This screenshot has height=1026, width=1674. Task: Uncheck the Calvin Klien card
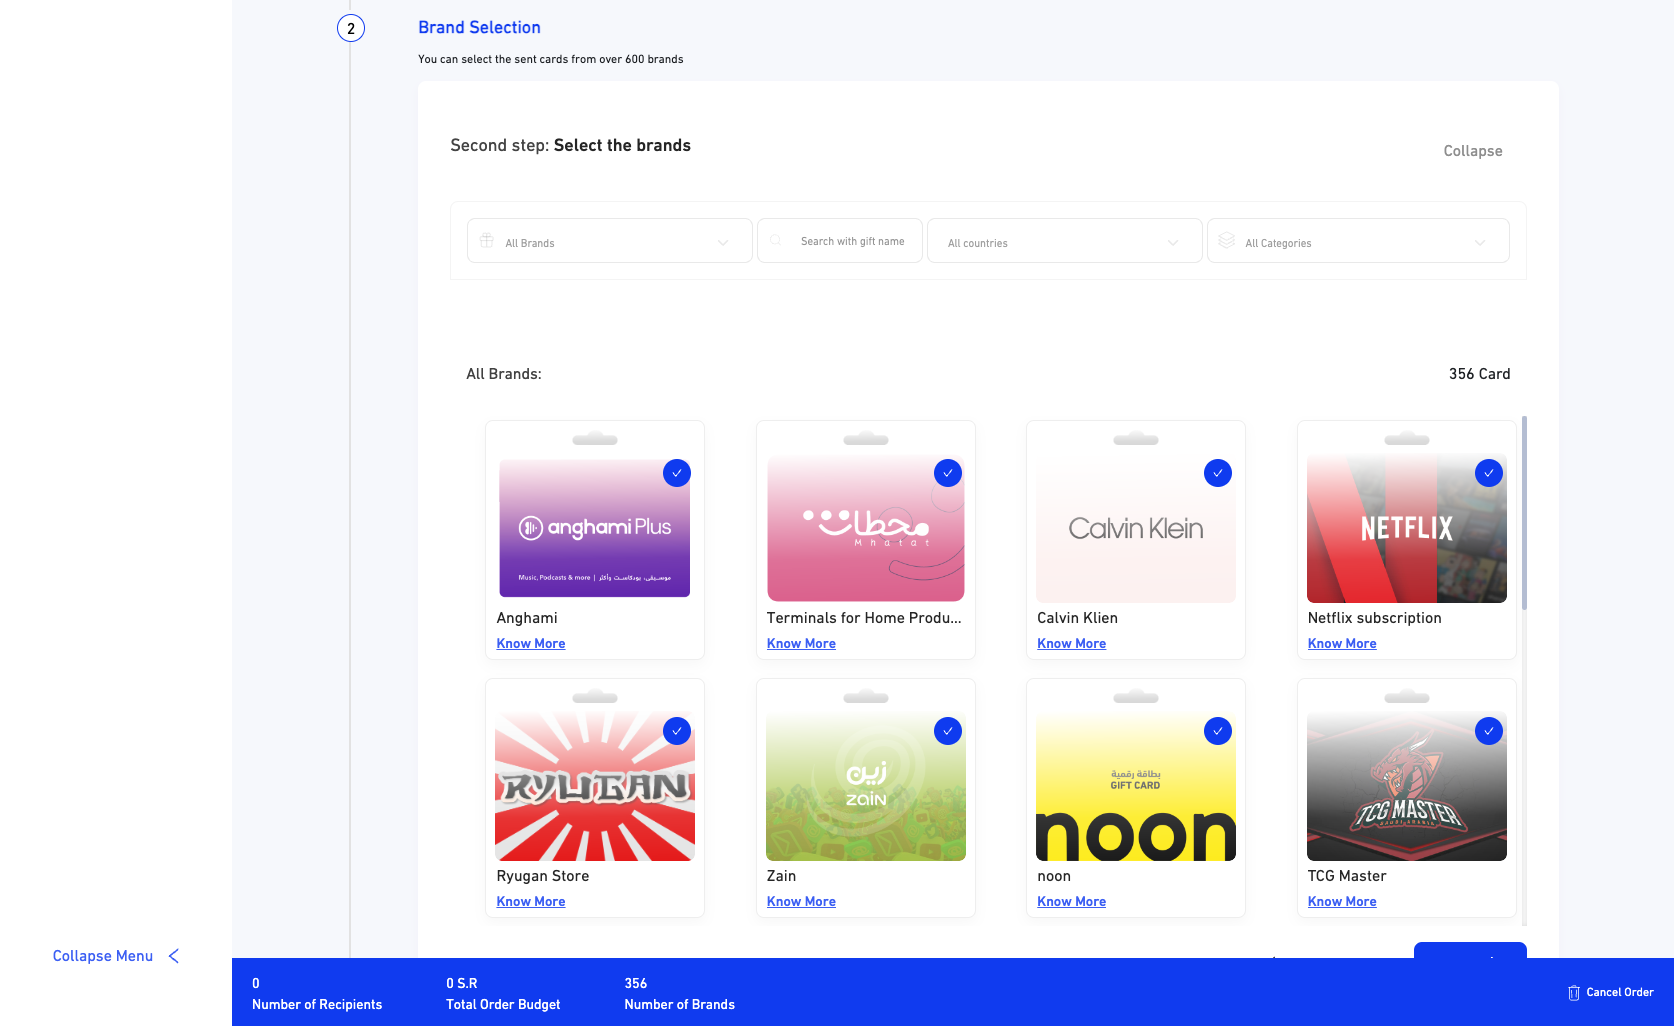pos(1218,473)
